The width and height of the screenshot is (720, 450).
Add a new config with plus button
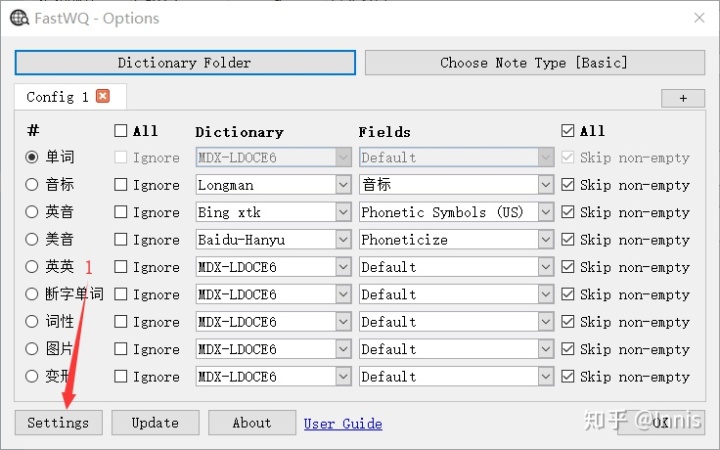pyautogui.click(x=683, y=98)
